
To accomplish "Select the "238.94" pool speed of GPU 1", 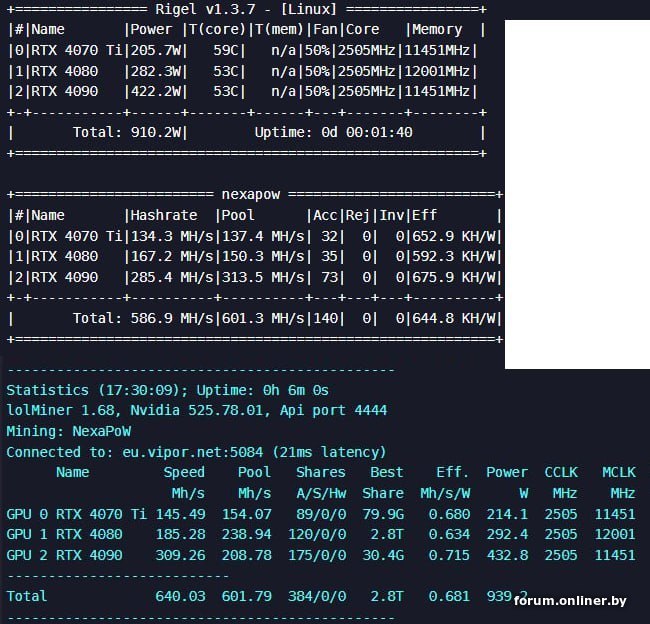I will 247,534.
